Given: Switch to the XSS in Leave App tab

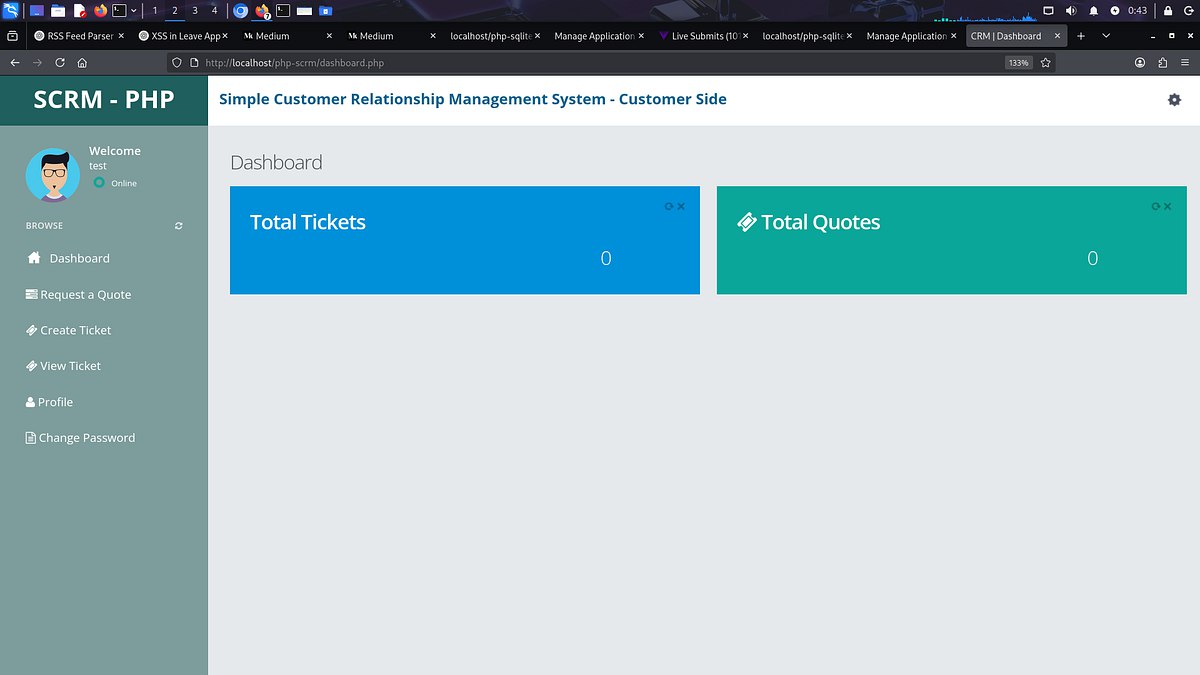Looking at the screenshot, I should (183, 35).
